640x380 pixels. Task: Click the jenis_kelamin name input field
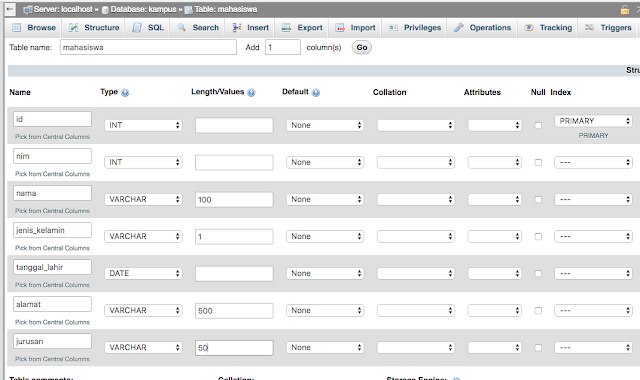tap(52, 230)
